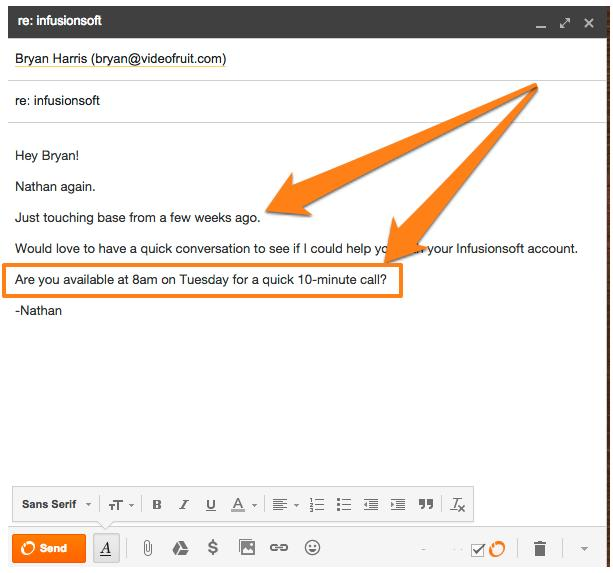Image resolution: width=613 pixels, height=573 pixels.
Task: Expand compose window to full screen
Action: point(565,23)
